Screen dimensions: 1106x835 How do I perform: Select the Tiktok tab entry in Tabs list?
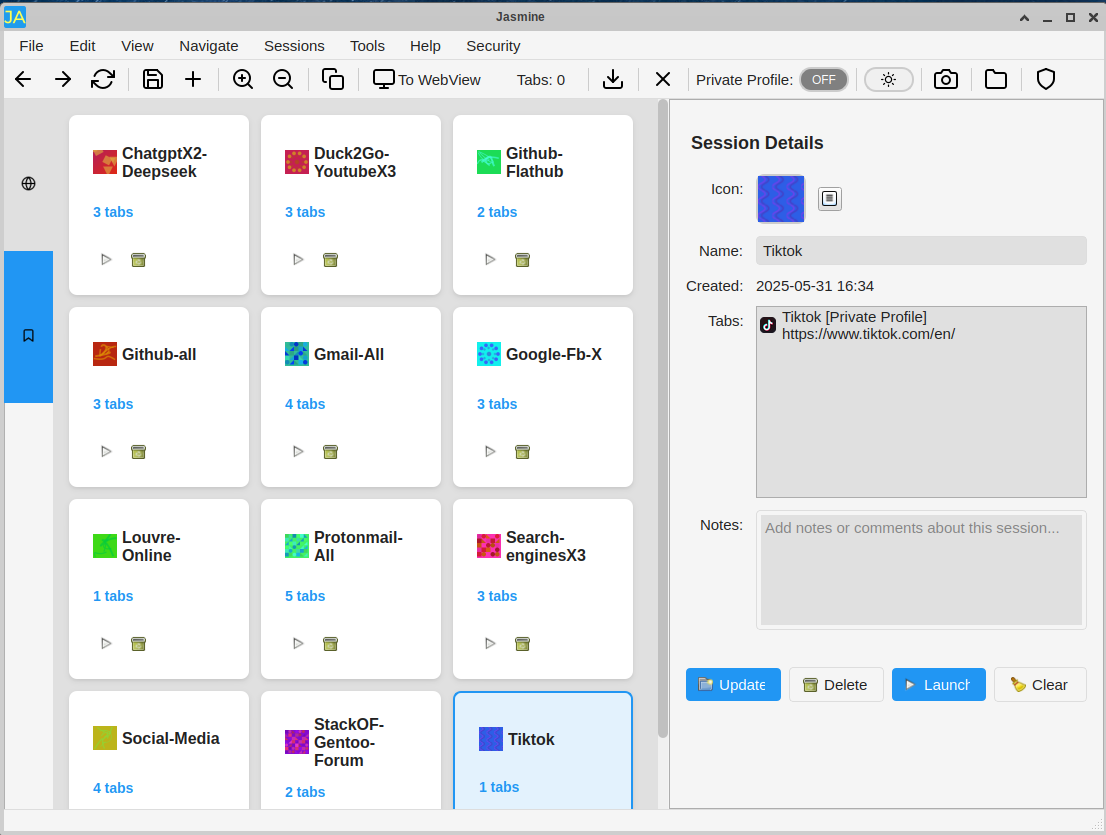[x=921, y=325]
